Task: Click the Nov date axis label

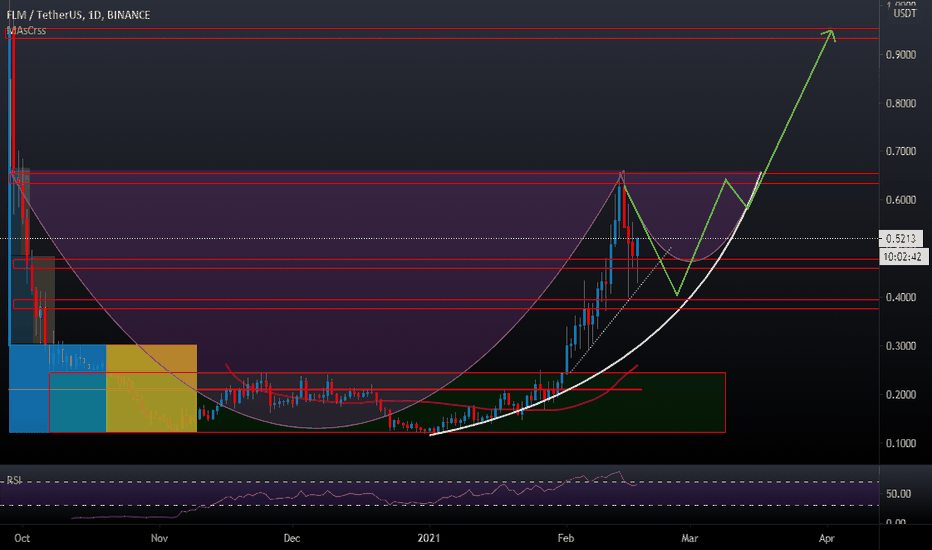Action: pos(159,538)
